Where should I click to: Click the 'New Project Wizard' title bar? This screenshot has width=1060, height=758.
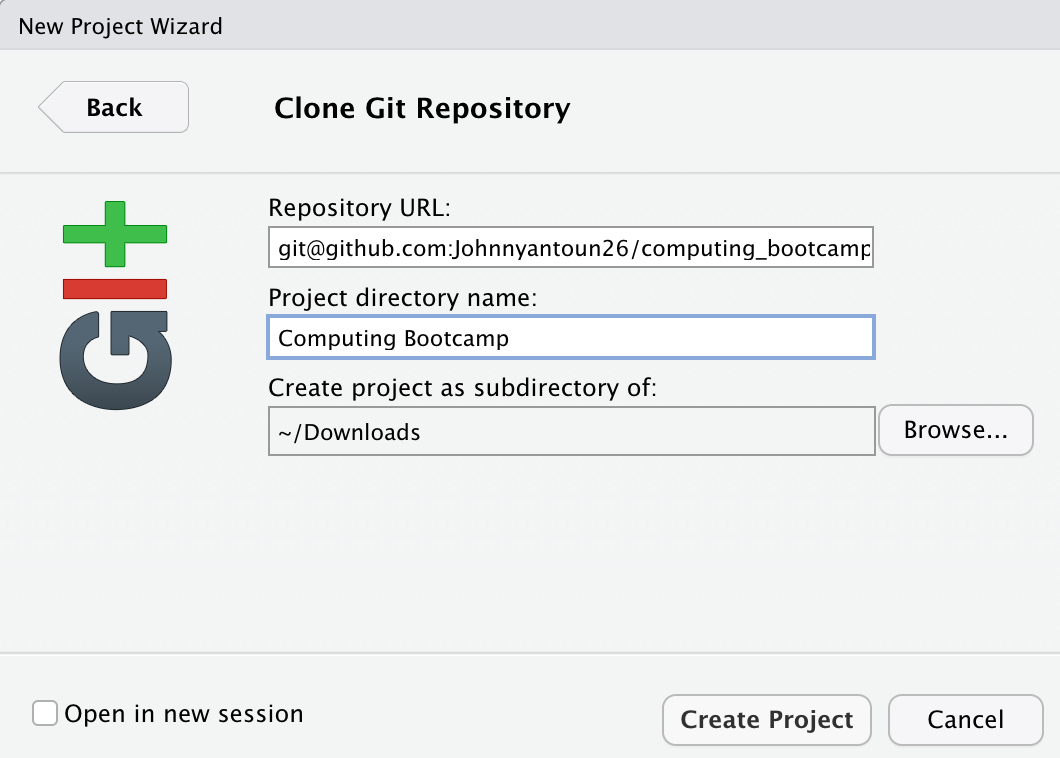click(120, 25)
